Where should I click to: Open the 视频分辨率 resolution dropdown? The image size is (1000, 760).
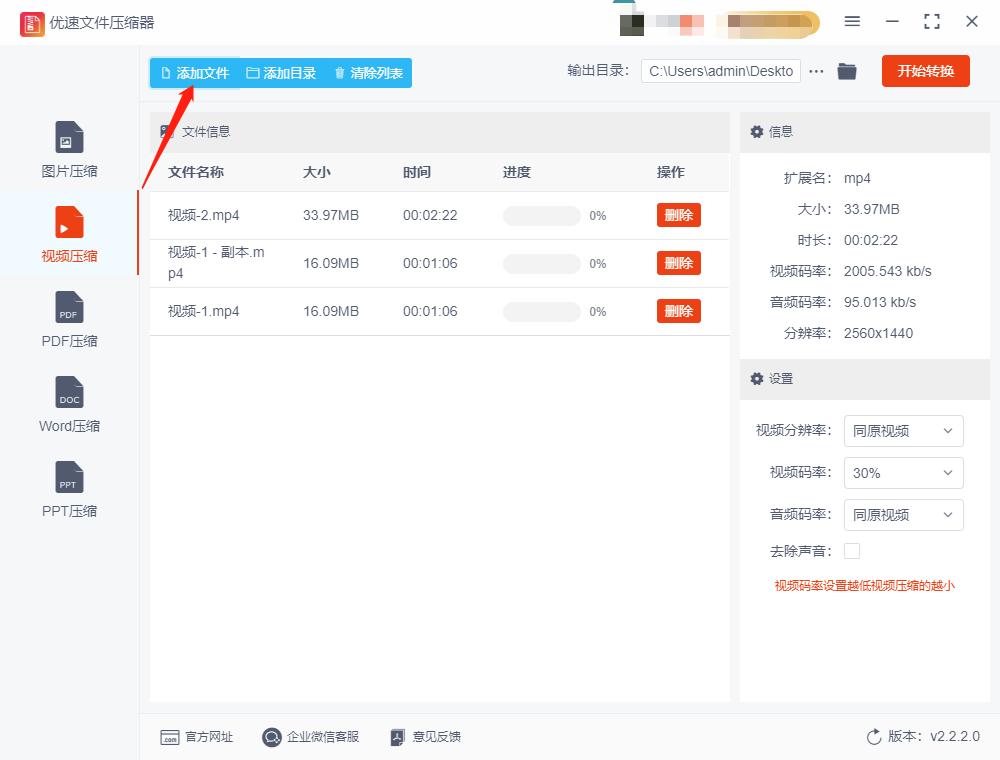pyautogui.click(x=903, y=431)
